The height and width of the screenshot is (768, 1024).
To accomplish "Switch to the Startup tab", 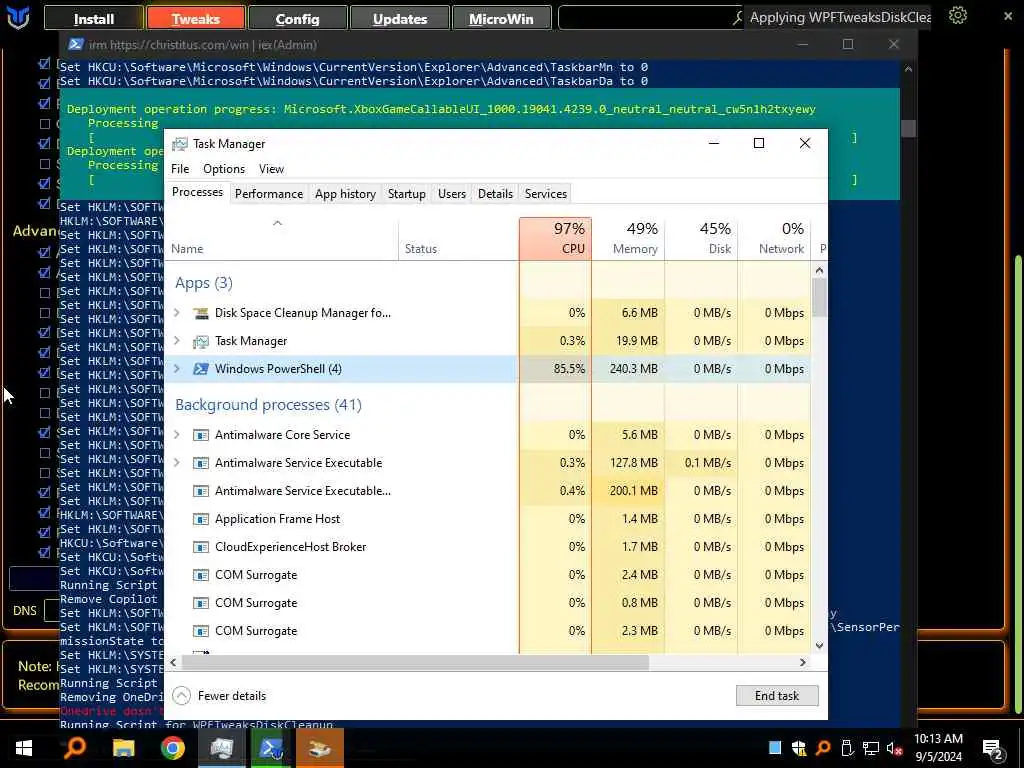I will tap(406, 194).
